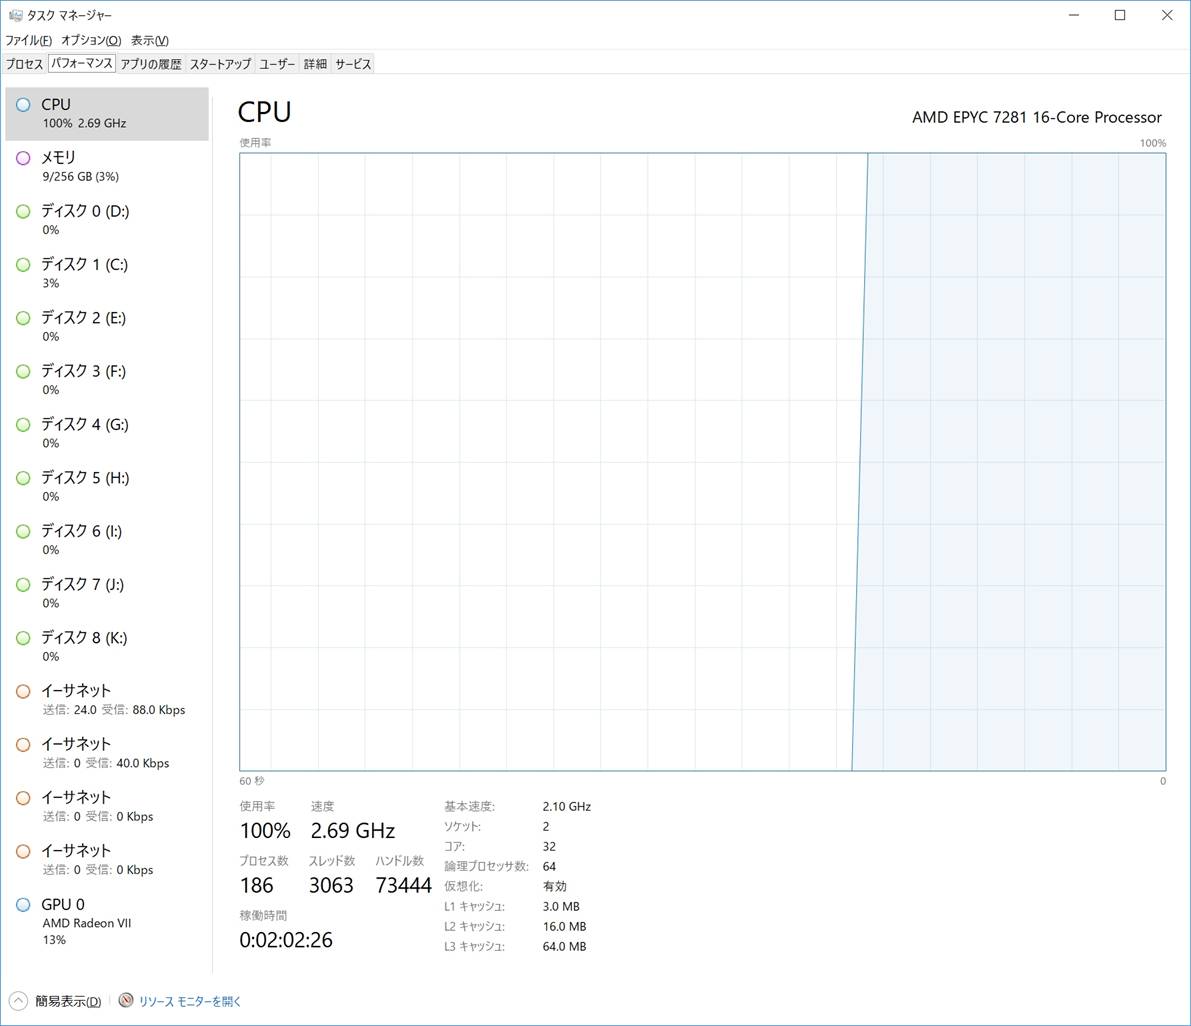Open the ファイル menu
The height and width of the screenshot is (1026, 1191).
[x=28, y=40]
